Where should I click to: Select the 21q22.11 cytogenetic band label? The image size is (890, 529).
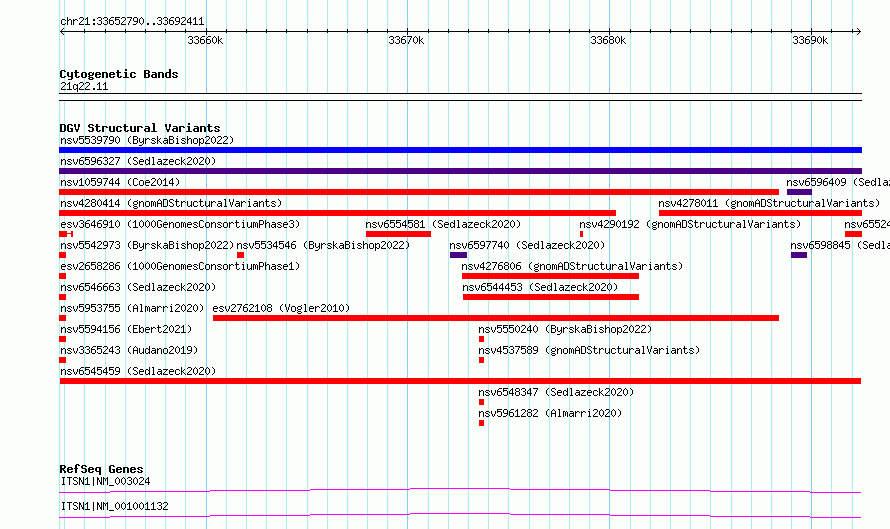pos(84,86)
